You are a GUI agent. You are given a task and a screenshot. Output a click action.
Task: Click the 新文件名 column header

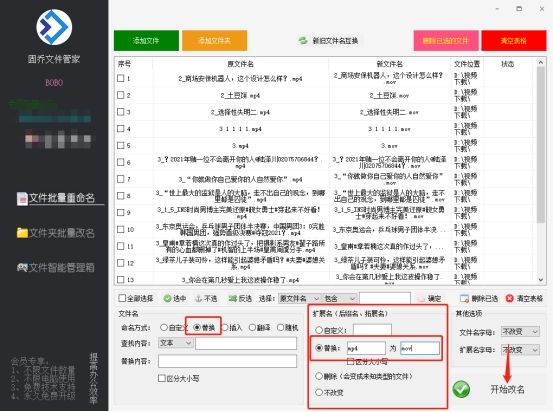point(390,64)
